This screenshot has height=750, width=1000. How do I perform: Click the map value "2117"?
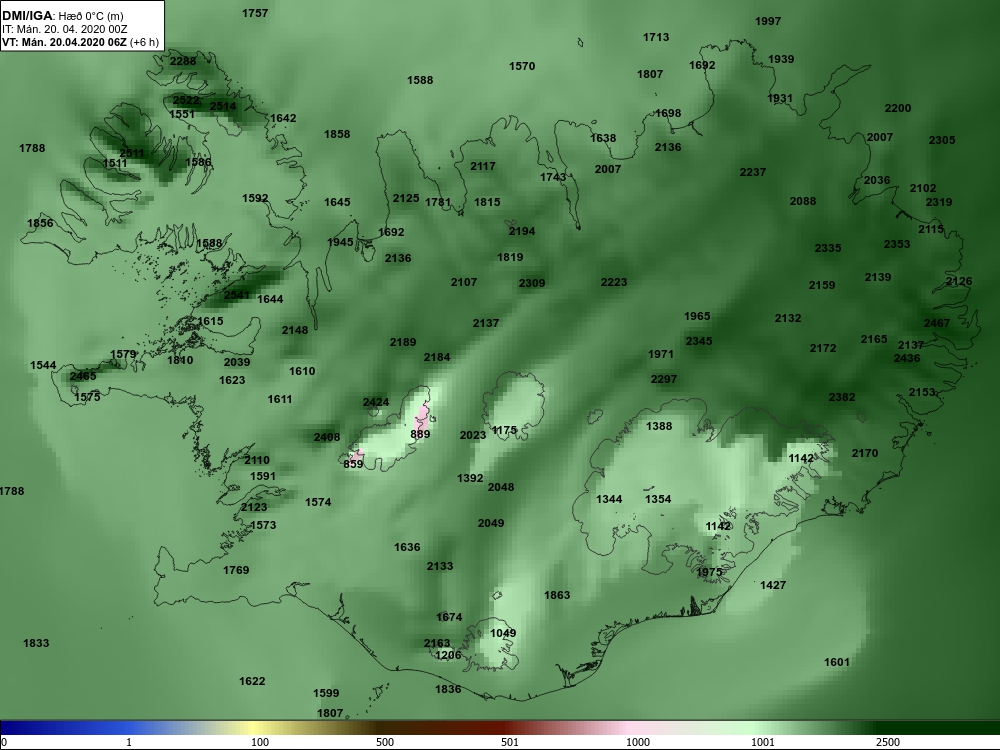coord(483,166)
